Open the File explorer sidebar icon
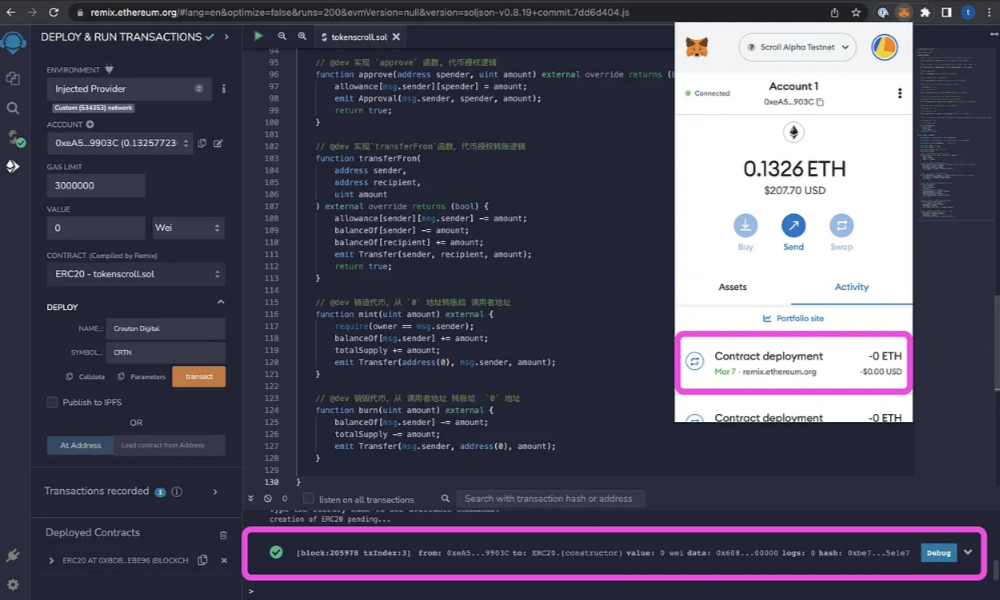Screen dimensions: 1000x600 point(13,78)
